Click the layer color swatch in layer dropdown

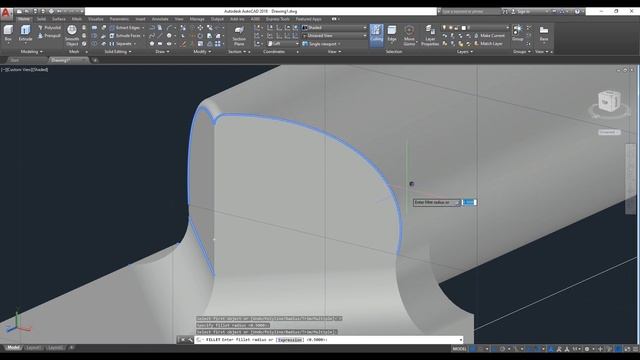[x=464, y=28]
